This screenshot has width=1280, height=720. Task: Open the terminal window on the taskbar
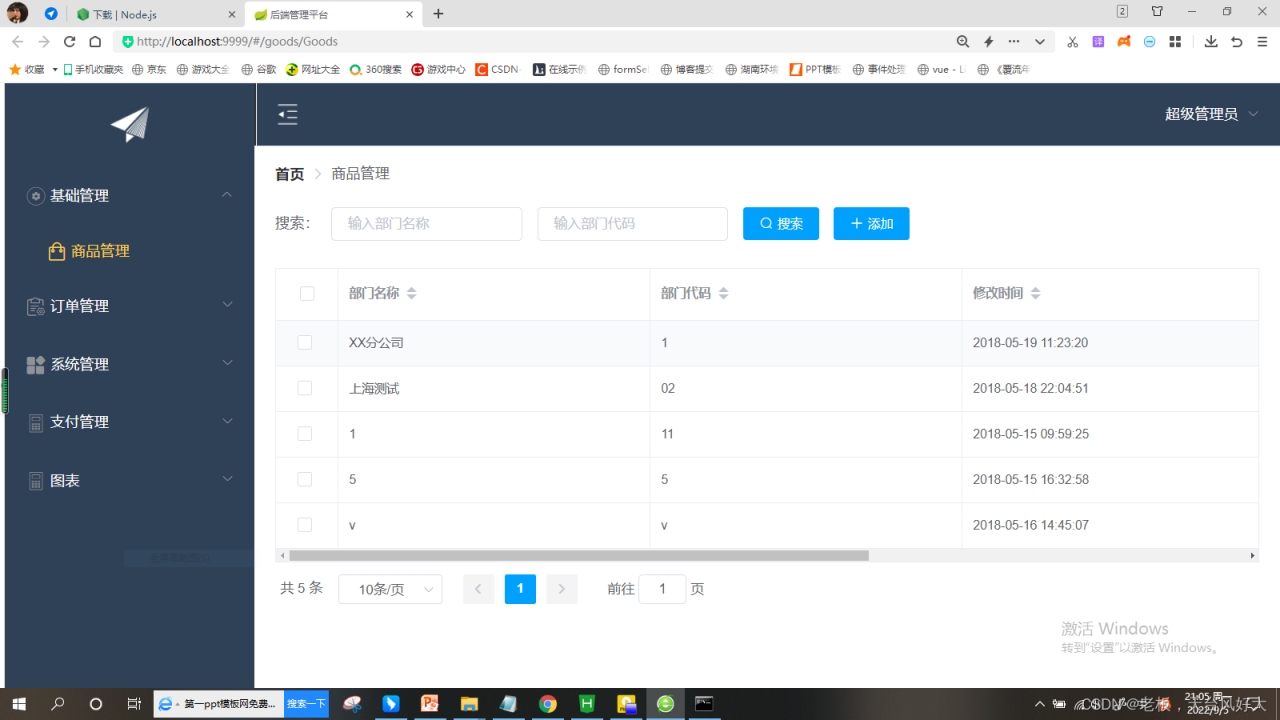pos(704,704)
